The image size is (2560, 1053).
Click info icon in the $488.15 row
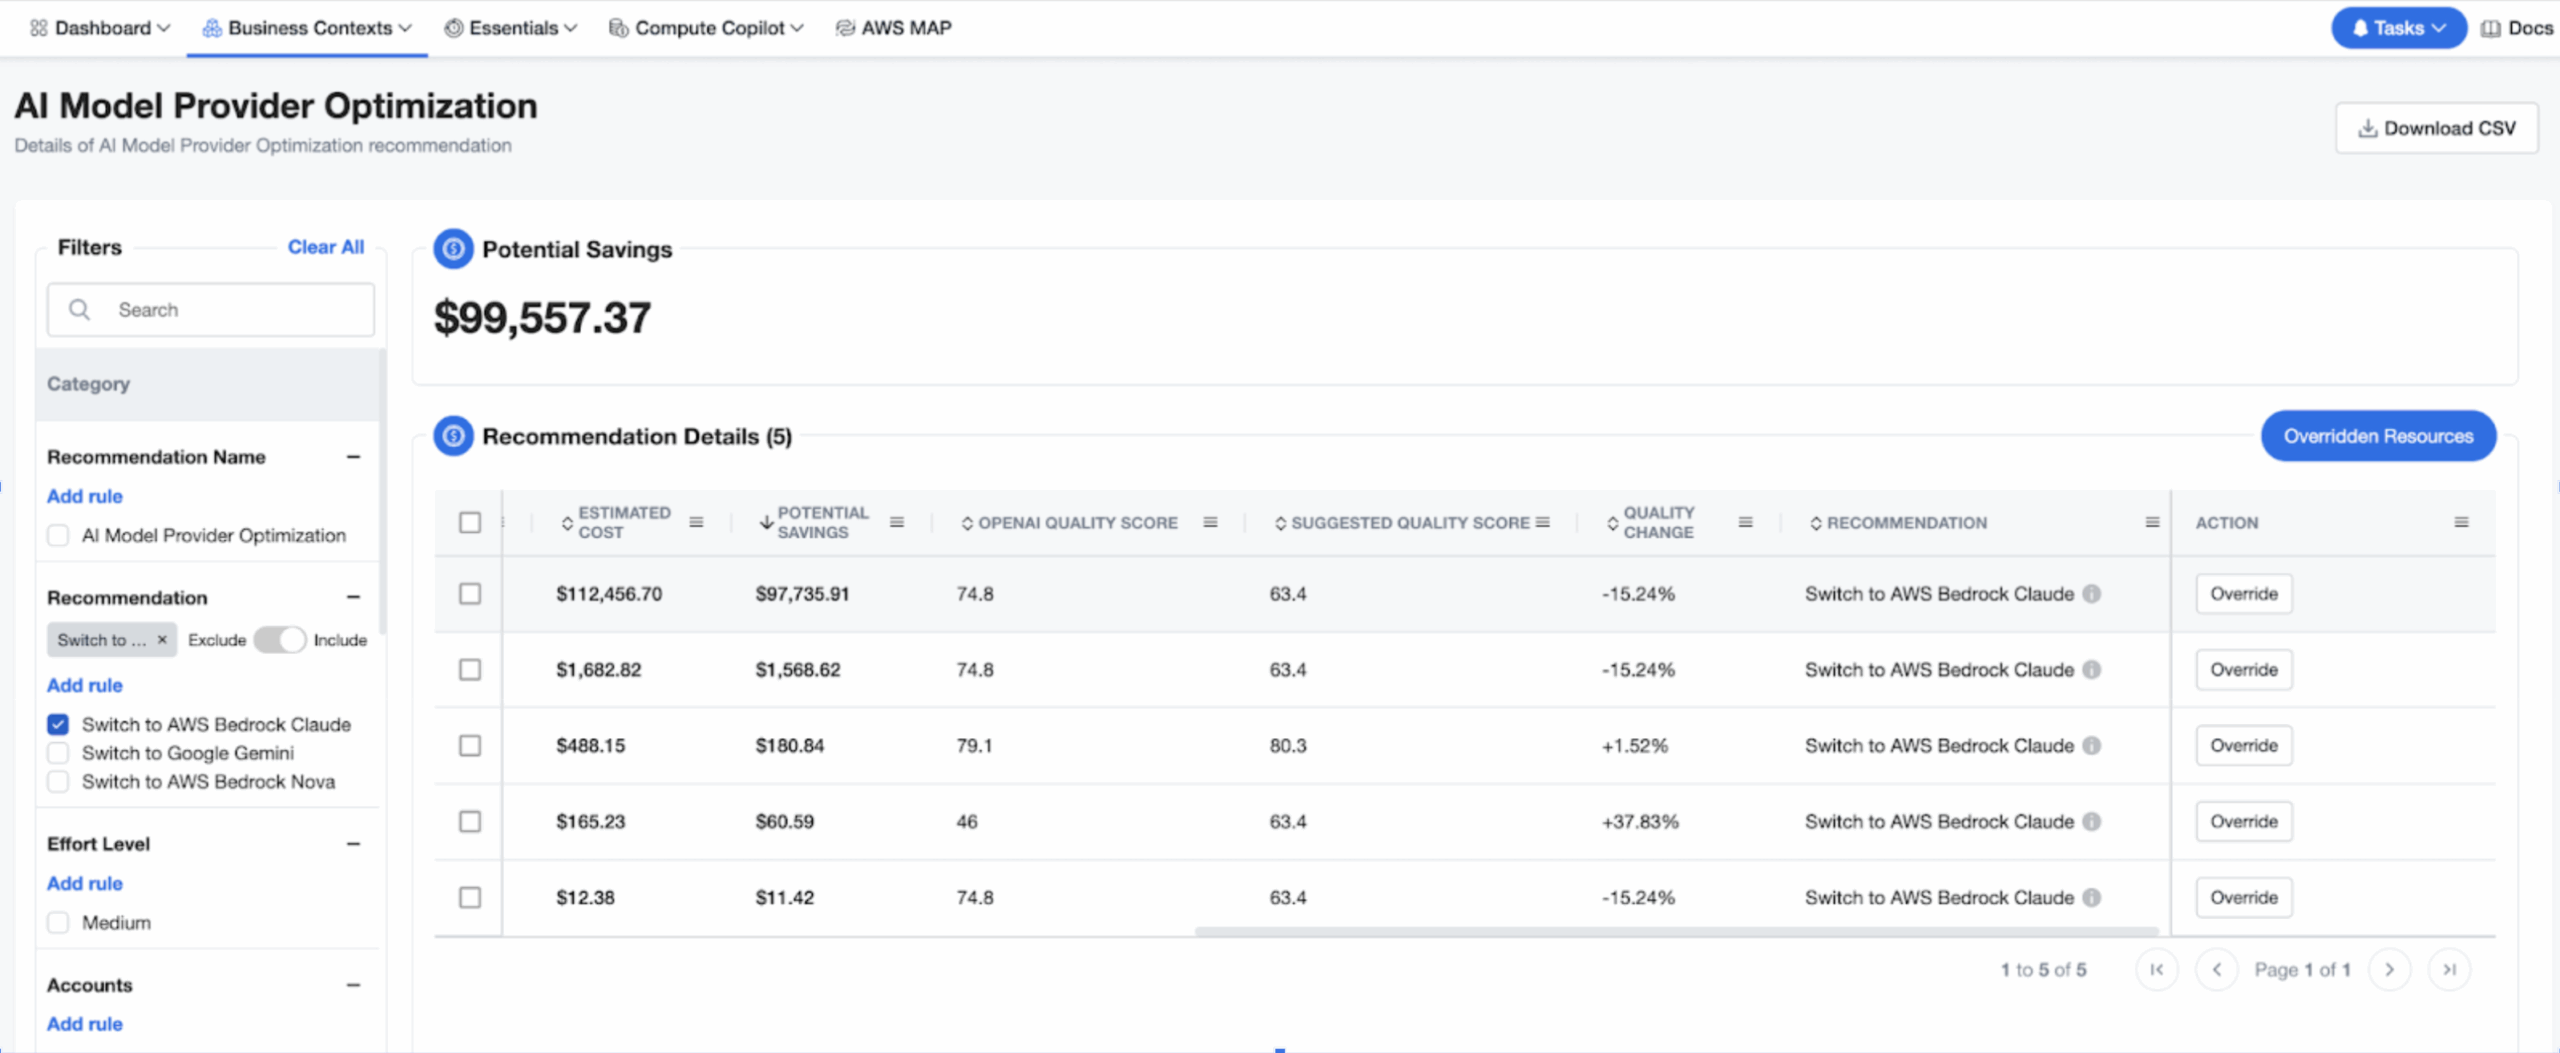2092,746
